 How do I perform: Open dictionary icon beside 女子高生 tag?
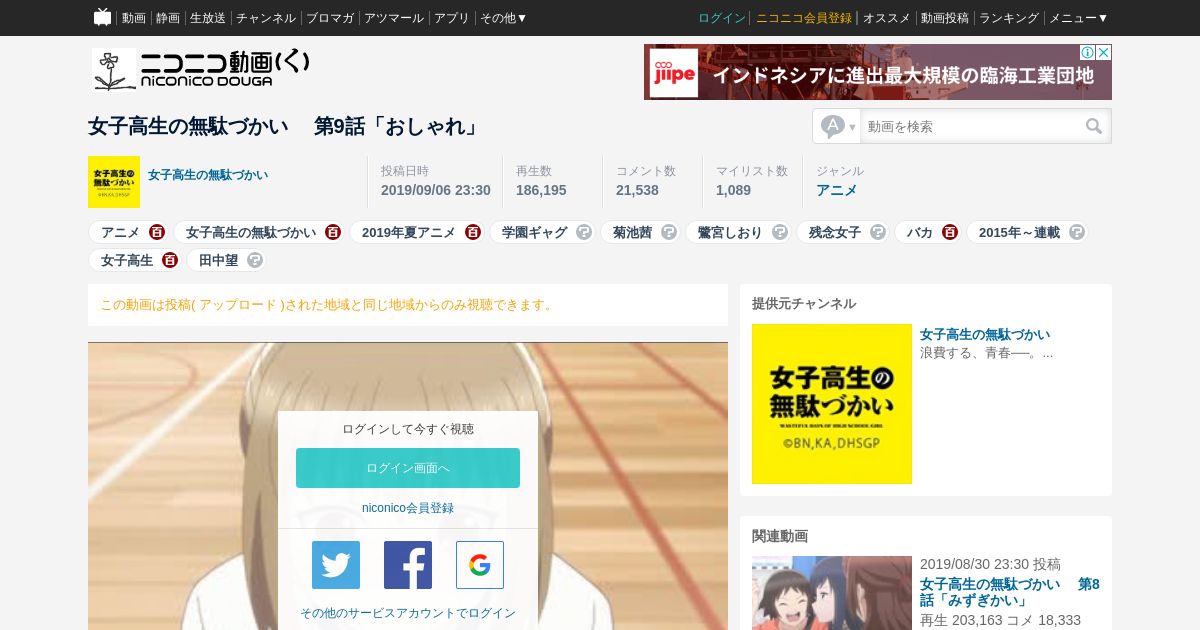click(170, 260)
